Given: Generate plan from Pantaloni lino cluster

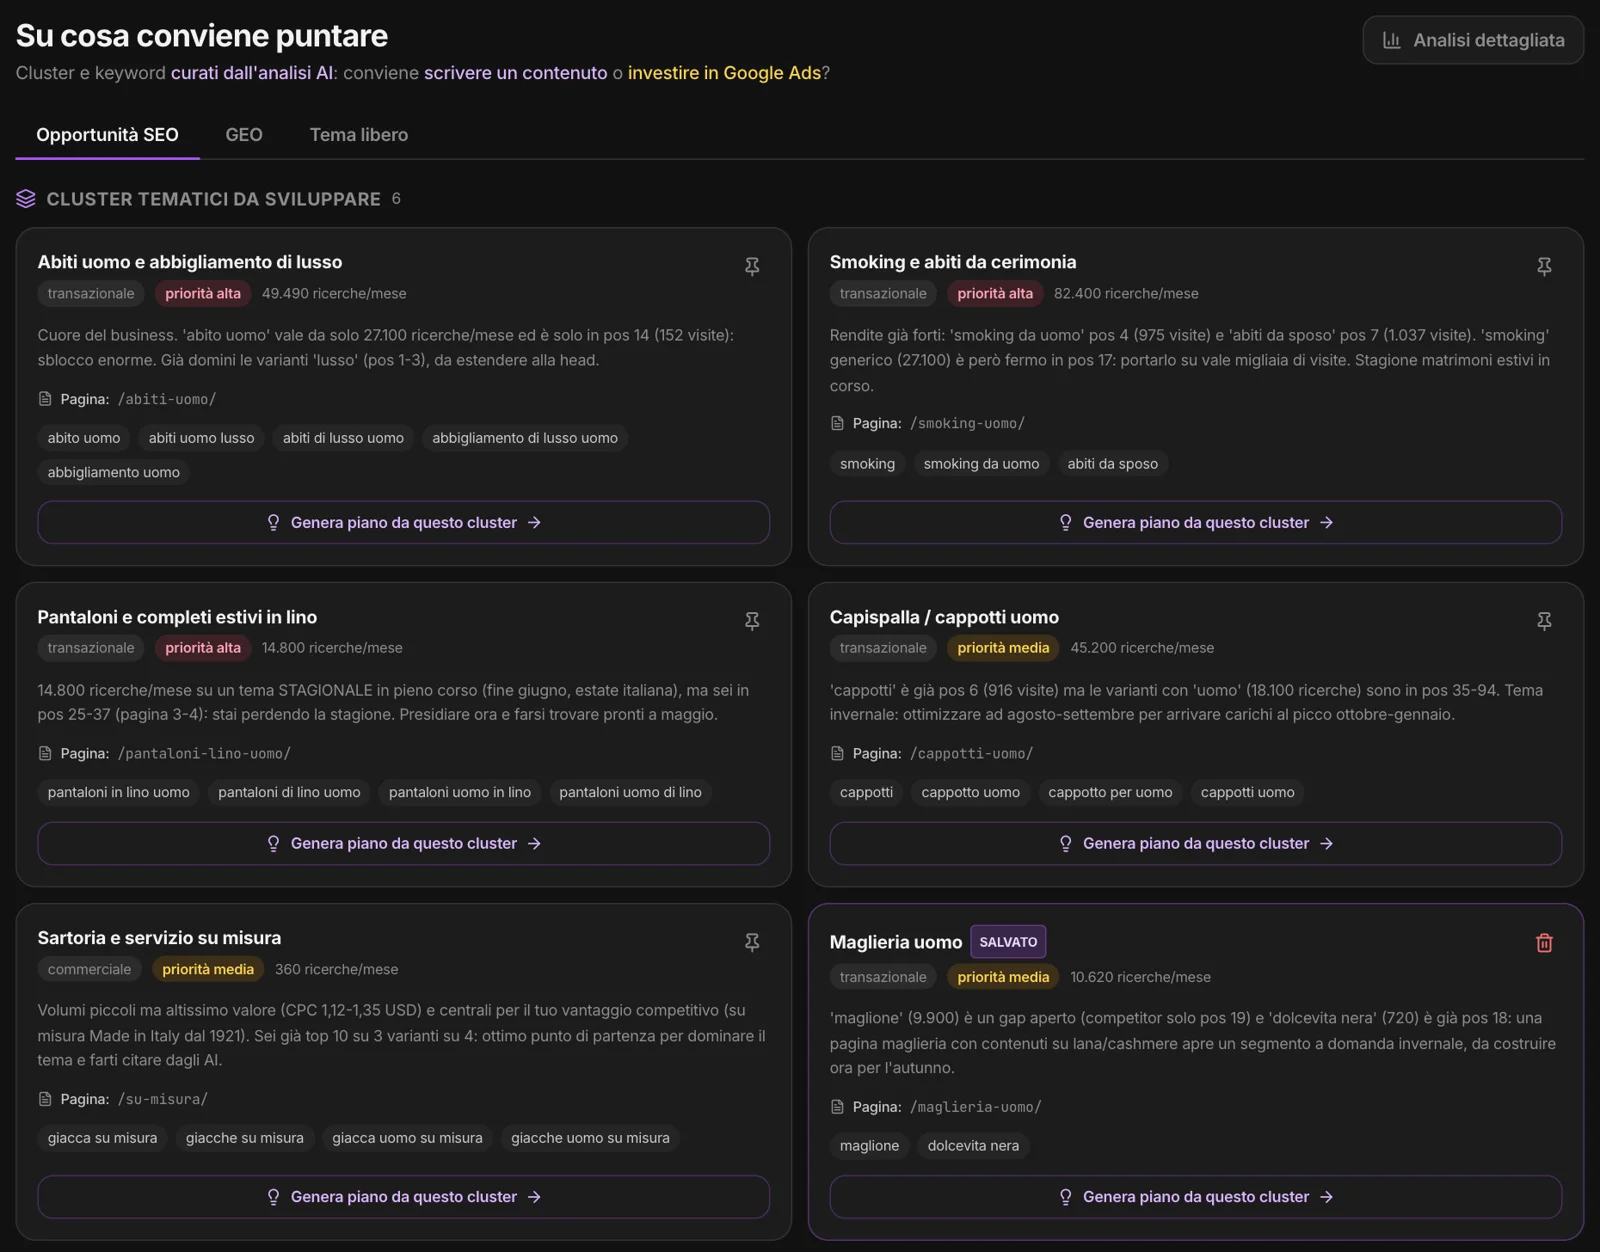Looking at the screenshot, I should point(404,843).
